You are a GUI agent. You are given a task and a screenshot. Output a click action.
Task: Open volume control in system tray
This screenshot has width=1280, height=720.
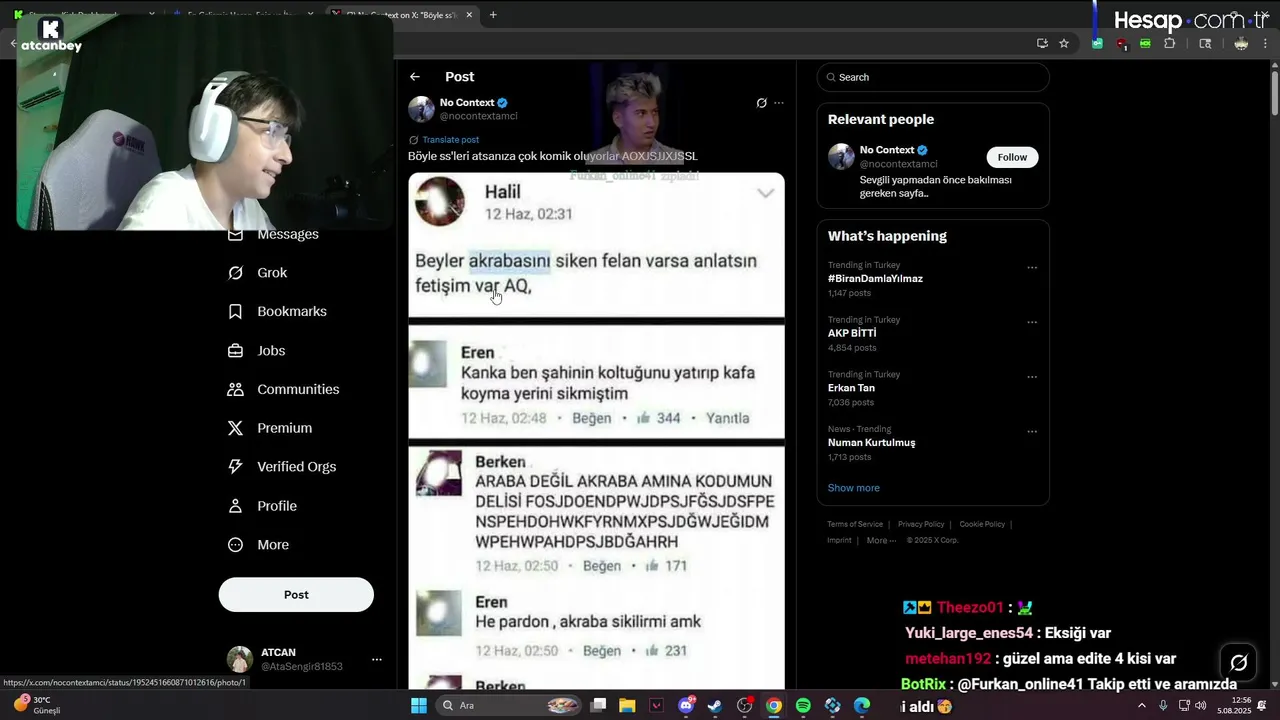point(1200,706)
